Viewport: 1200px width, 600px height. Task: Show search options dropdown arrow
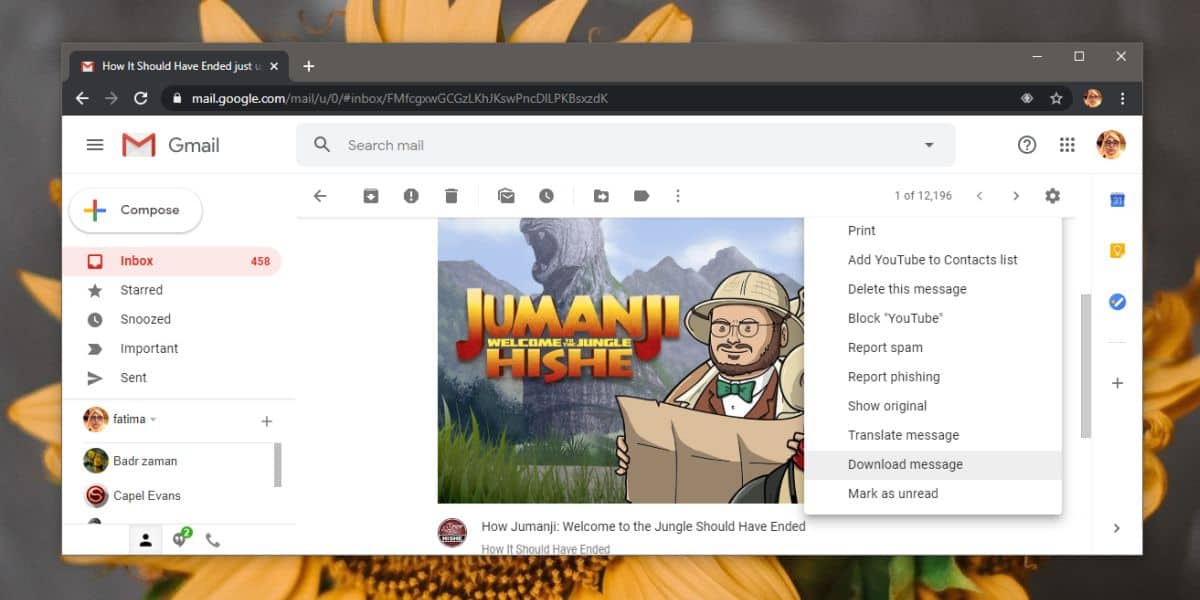(929, 145)
